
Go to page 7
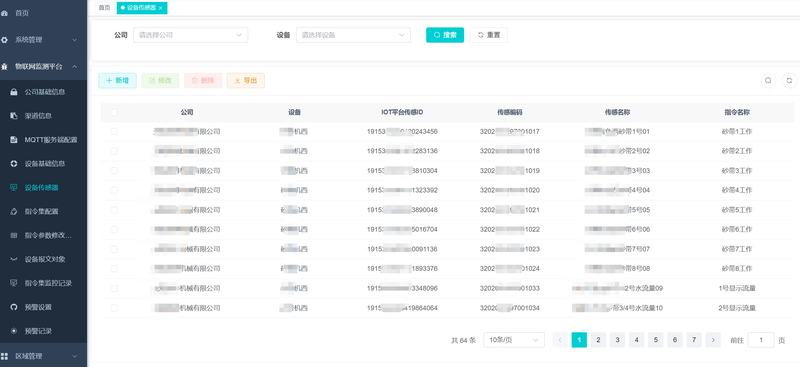click(x=694, y=340)
